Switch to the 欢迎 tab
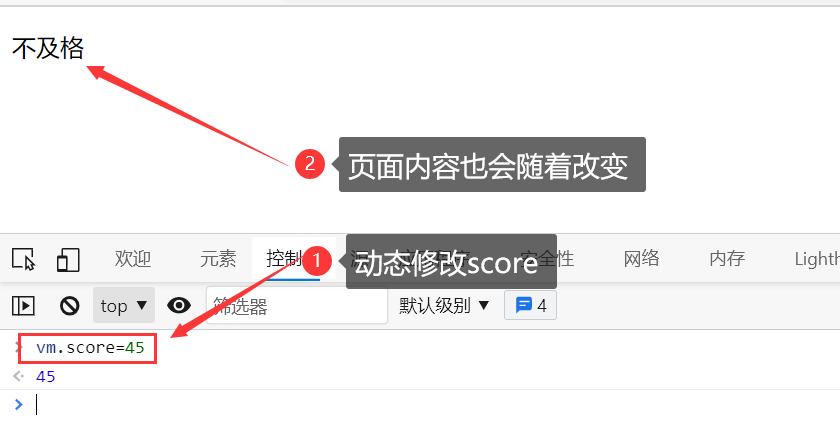This screenshot has width=840, height=438. click(132, 259)
